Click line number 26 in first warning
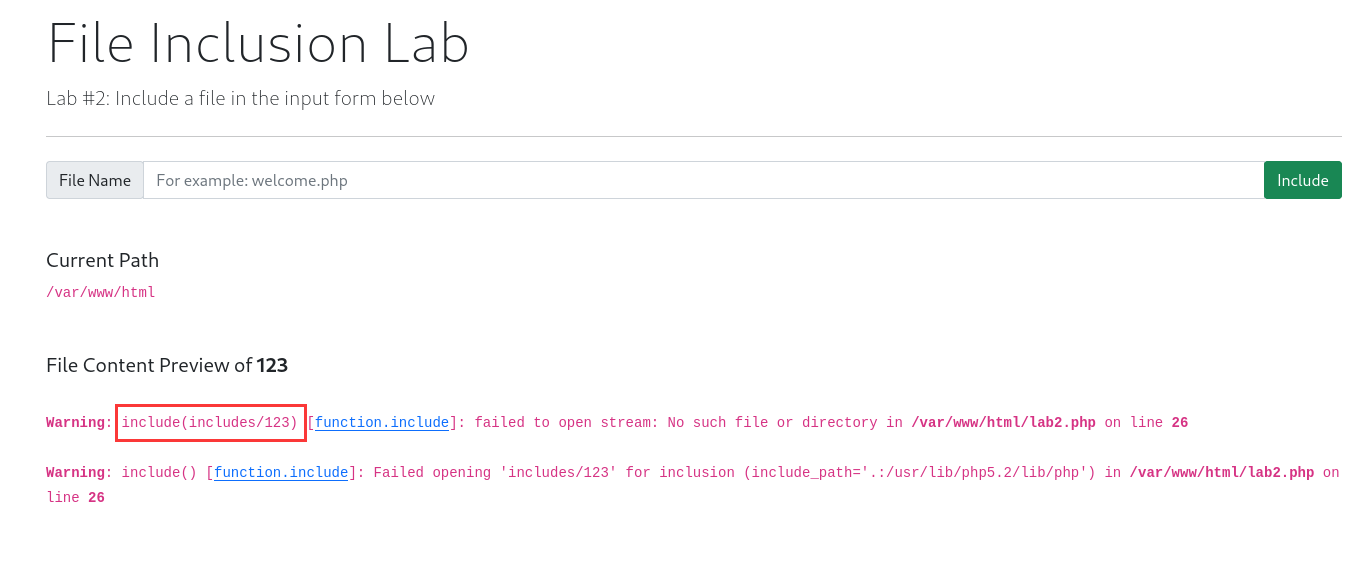This screenshot has width=1369, height=565. 1180,423
